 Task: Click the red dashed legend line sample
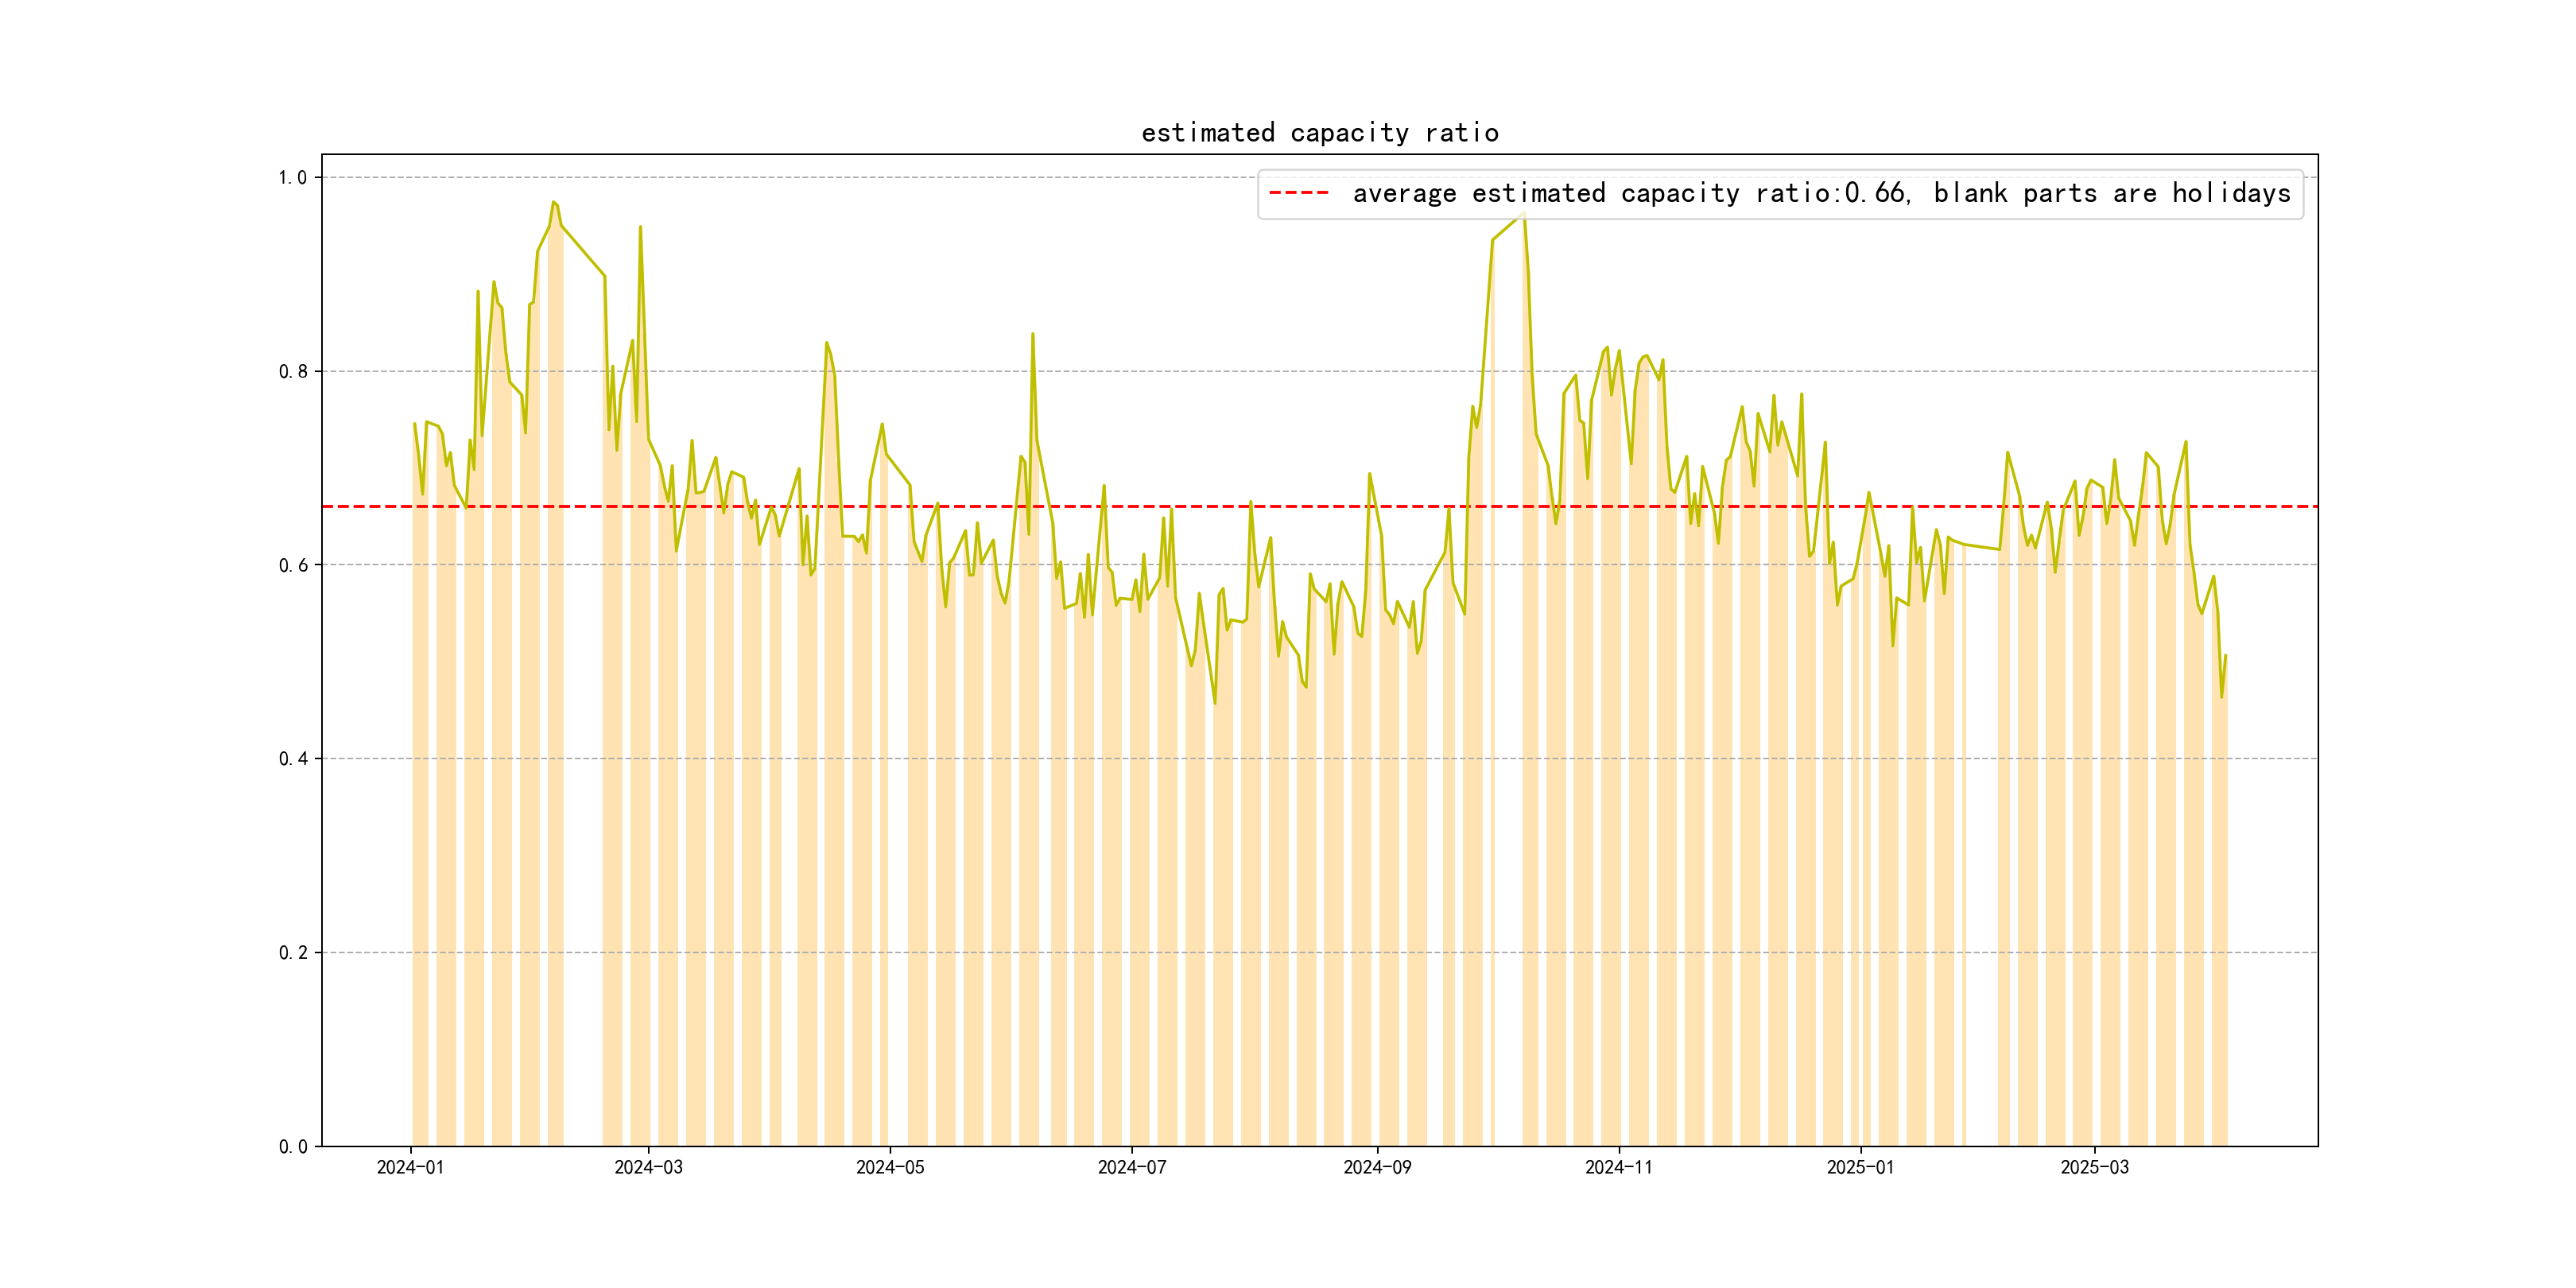coord(1298,193)
